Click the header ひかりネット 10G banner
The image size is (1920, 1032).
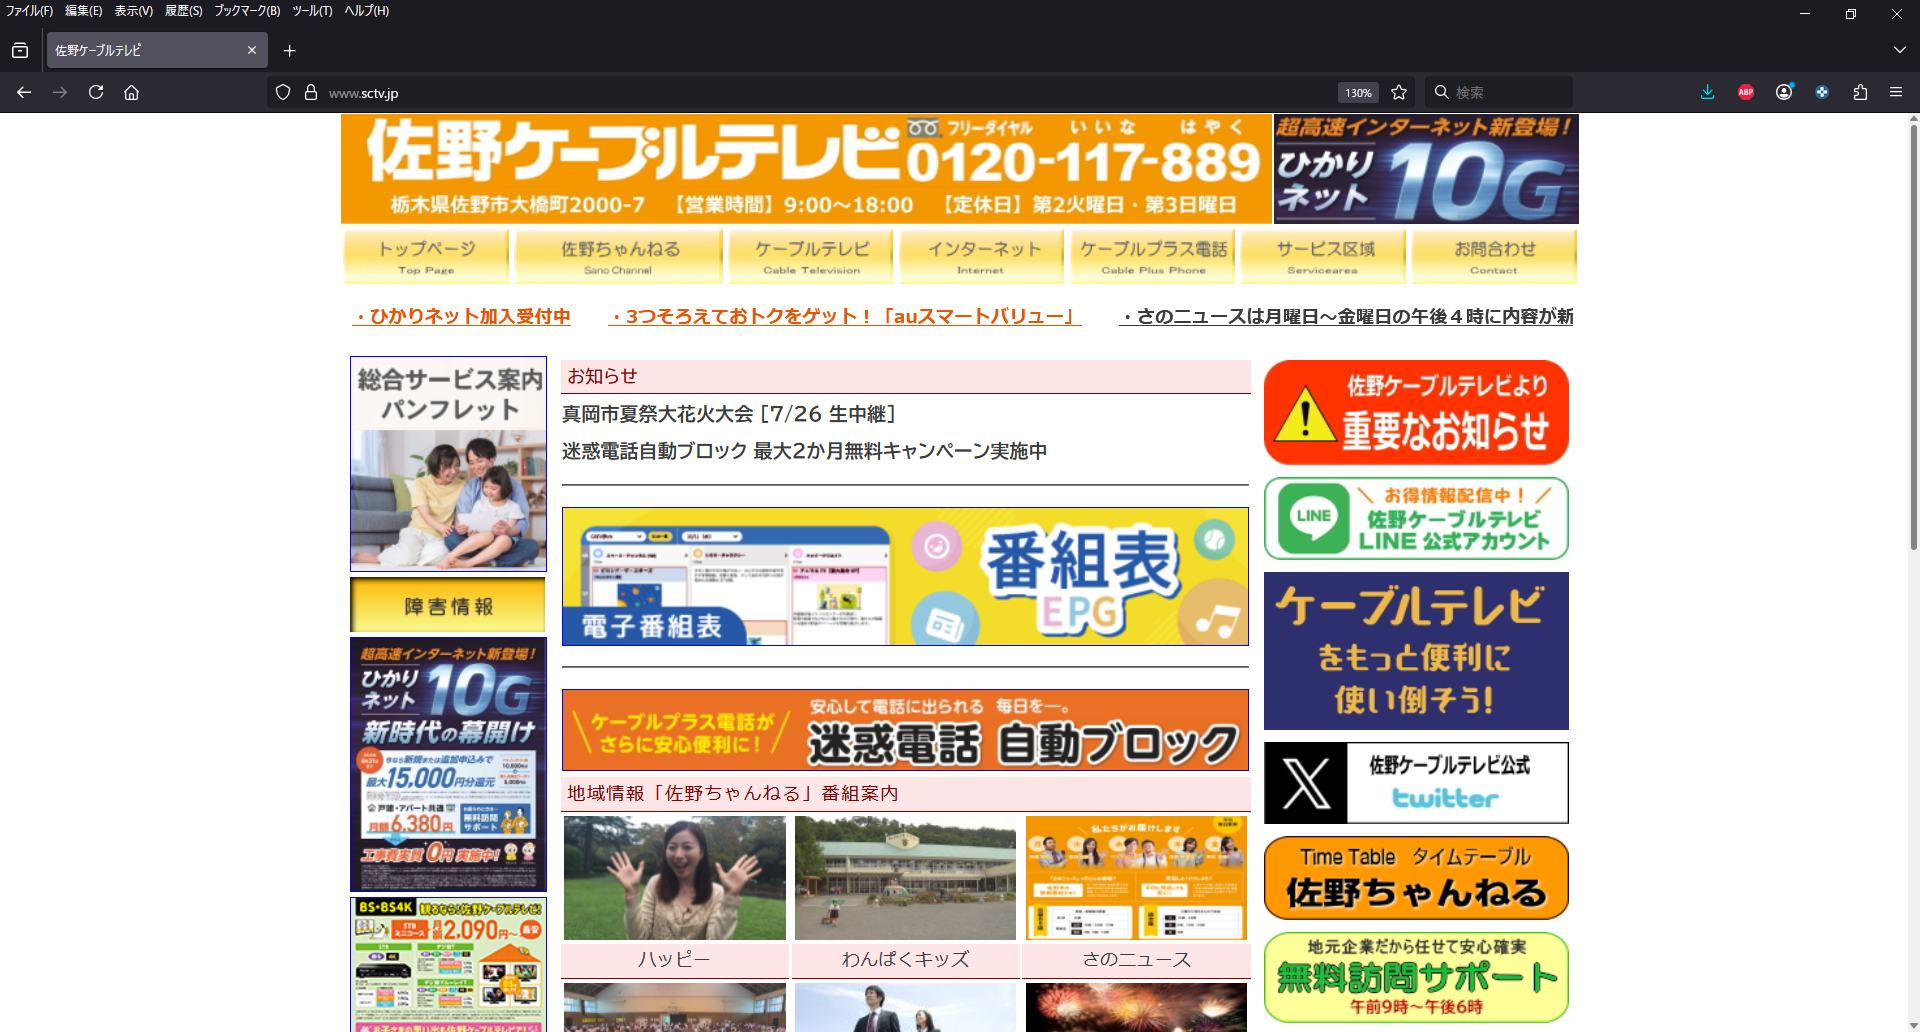[x=1426, y=169]
